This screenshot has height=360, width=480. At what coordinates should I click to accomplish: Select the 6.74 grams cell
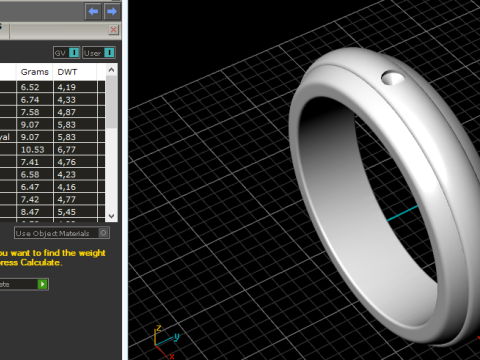[35, 100]
